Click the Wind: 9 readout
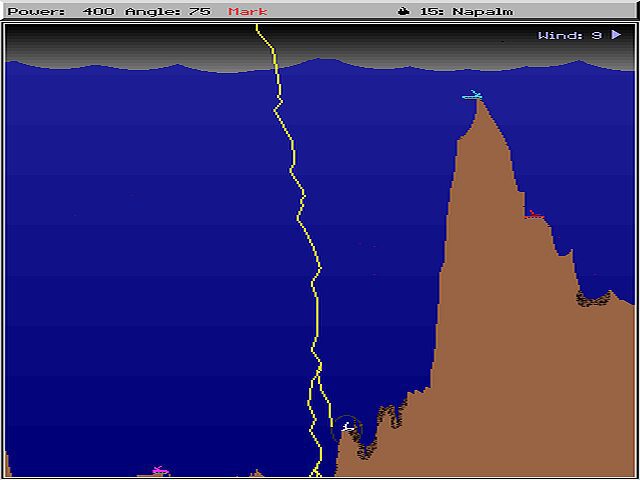Viewport: 640px width, 480px height. [x=570, y=36]
